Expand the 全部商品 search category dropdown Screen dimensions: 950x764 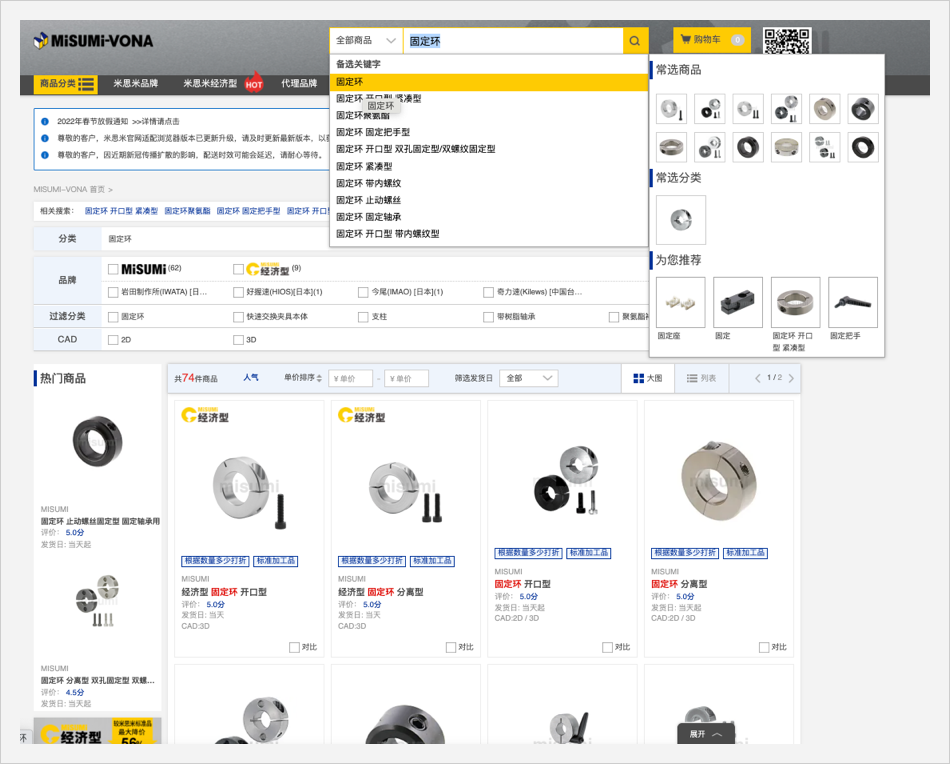pos(366,41)
